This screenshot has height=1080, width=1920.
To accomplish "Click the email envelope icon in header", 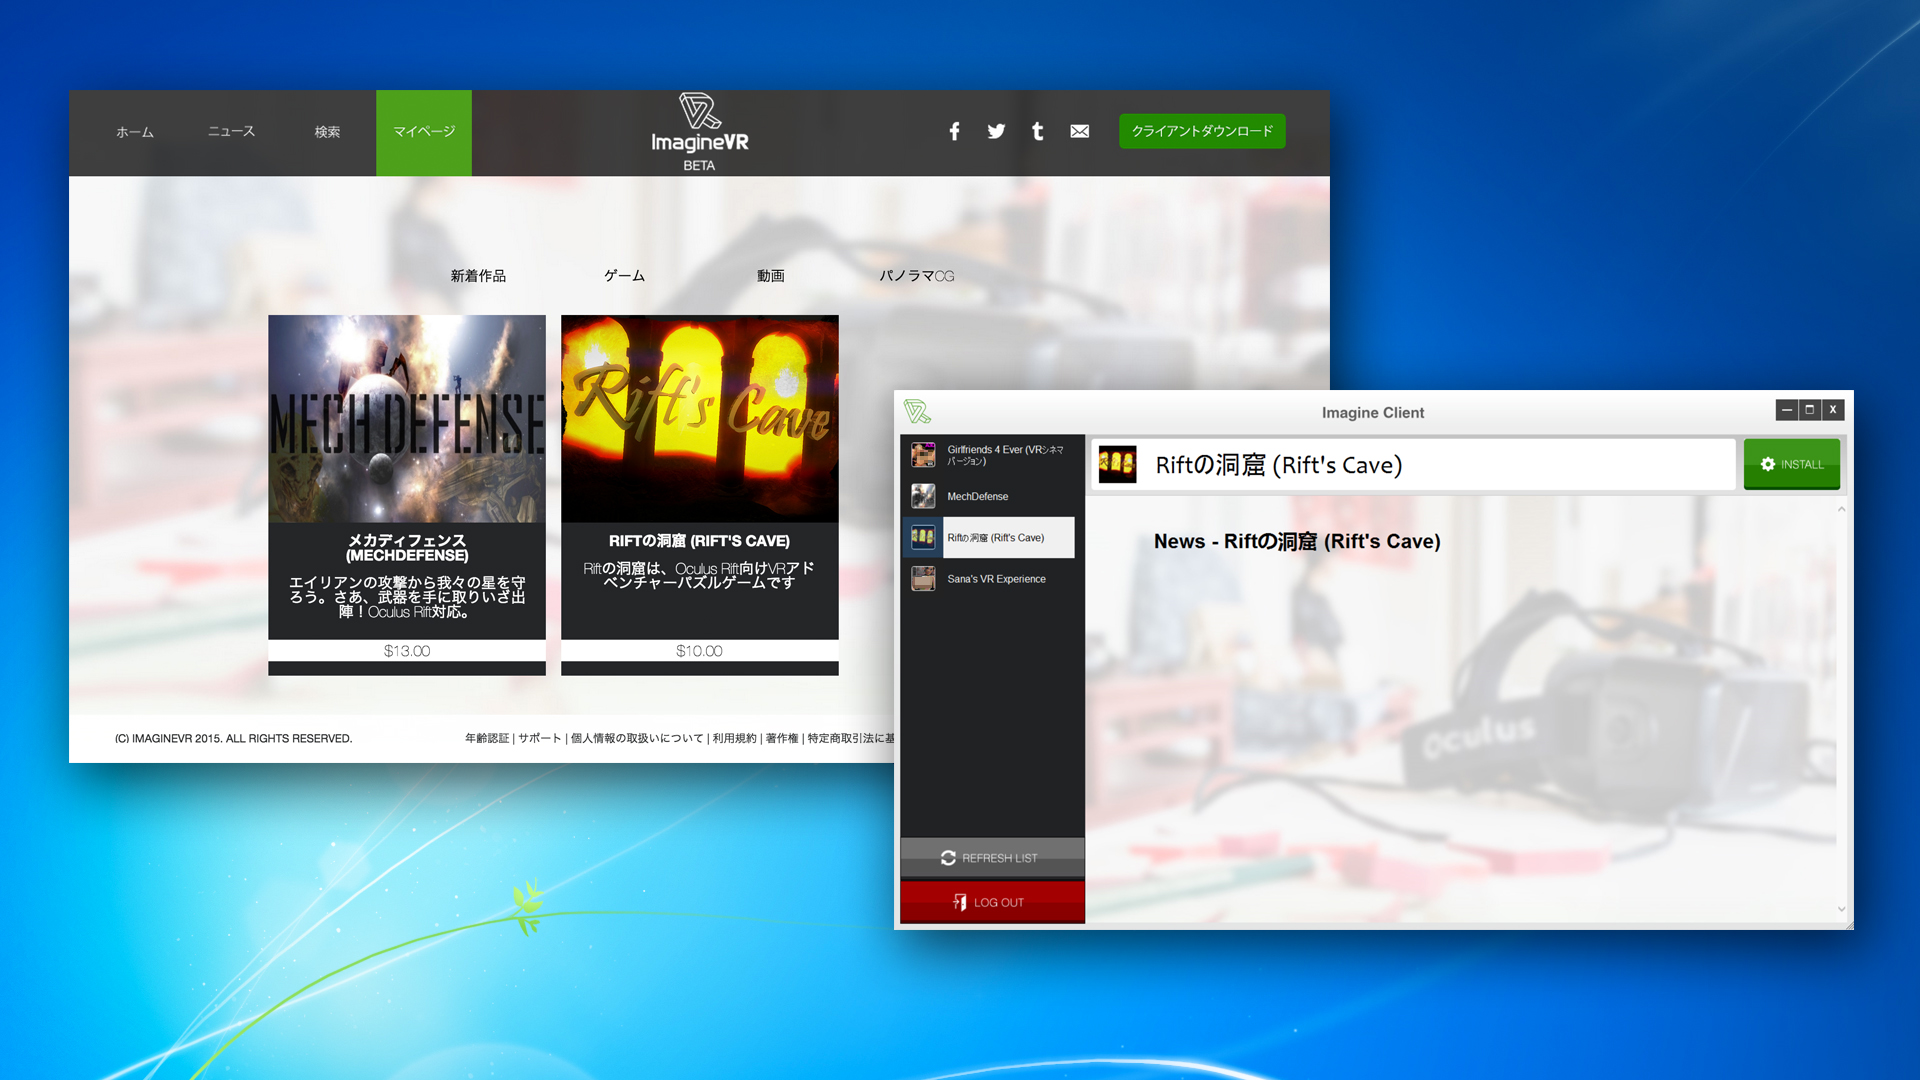I will 1079,131.
